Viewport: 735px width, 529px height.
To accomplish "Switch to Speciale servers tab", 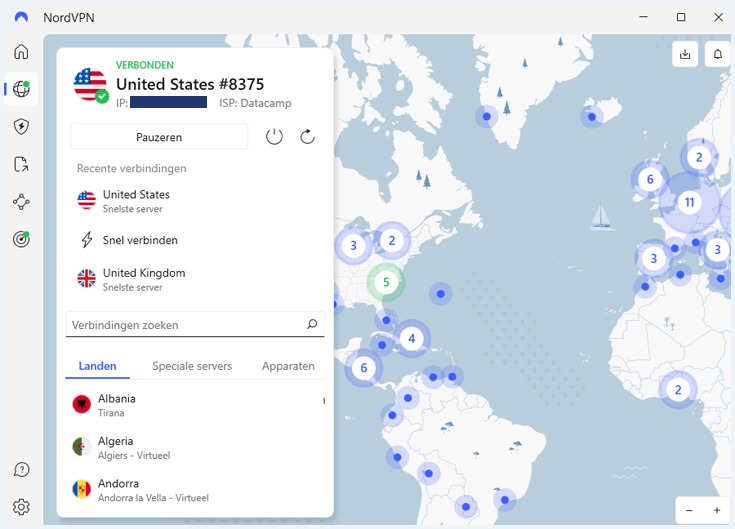I will 192,366.
